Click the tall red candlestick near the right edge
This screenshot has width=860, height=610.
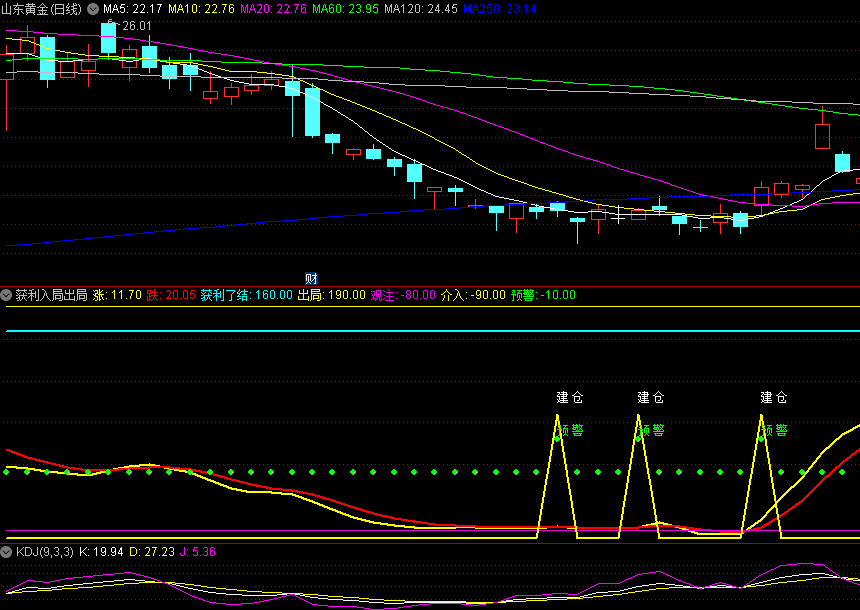[822, 137]
